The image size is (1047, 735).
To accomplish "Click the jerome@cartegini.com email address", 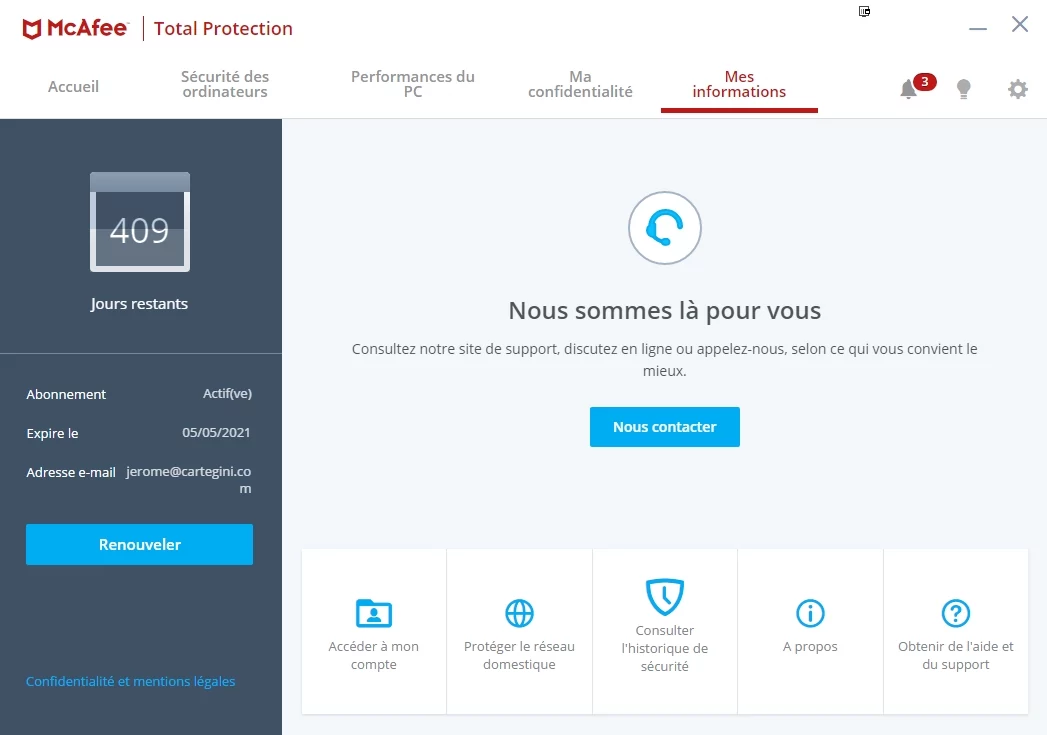I will 188,479.
